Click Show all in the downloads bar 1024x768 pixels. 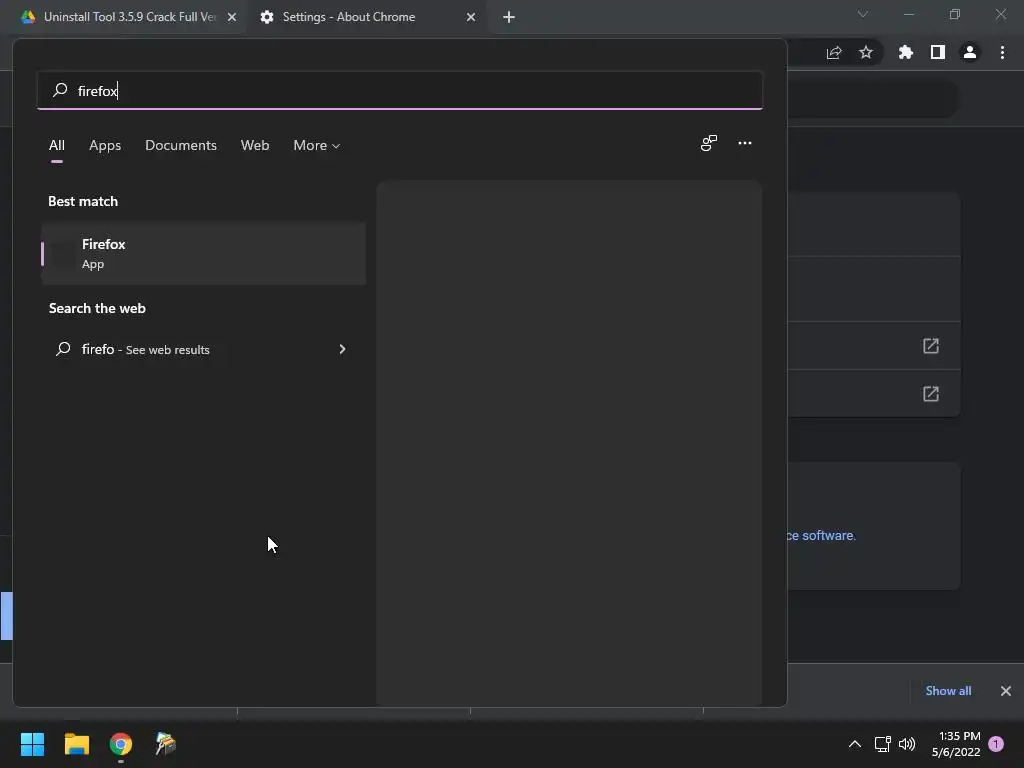point(948,691)
